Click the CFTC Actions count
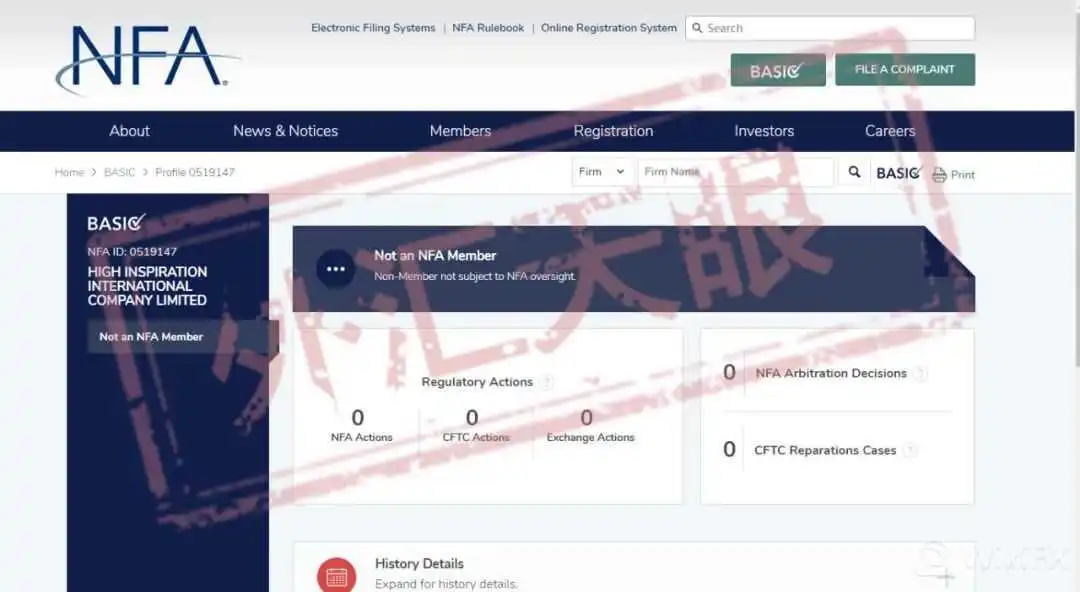Screen dimensions: 1080x592 [472, 418]
